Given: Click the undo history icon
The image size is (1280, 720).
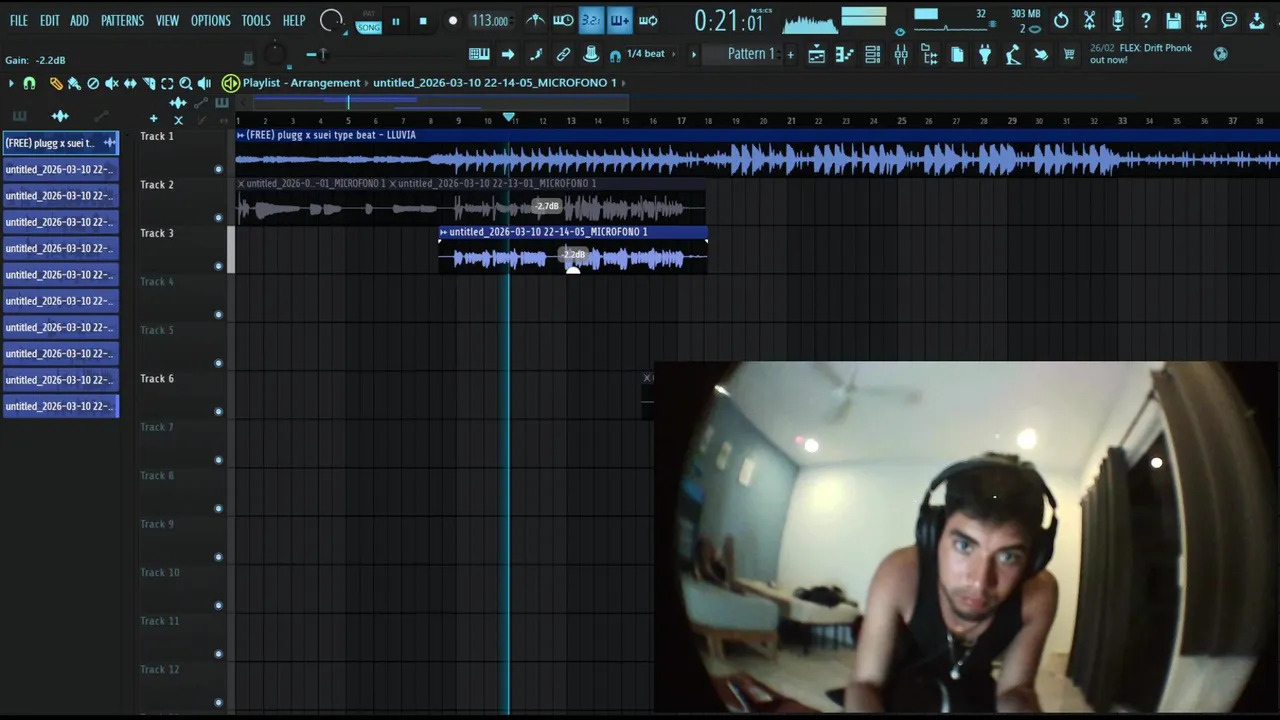Looking at the screenshot, I should pos(1061,20).
